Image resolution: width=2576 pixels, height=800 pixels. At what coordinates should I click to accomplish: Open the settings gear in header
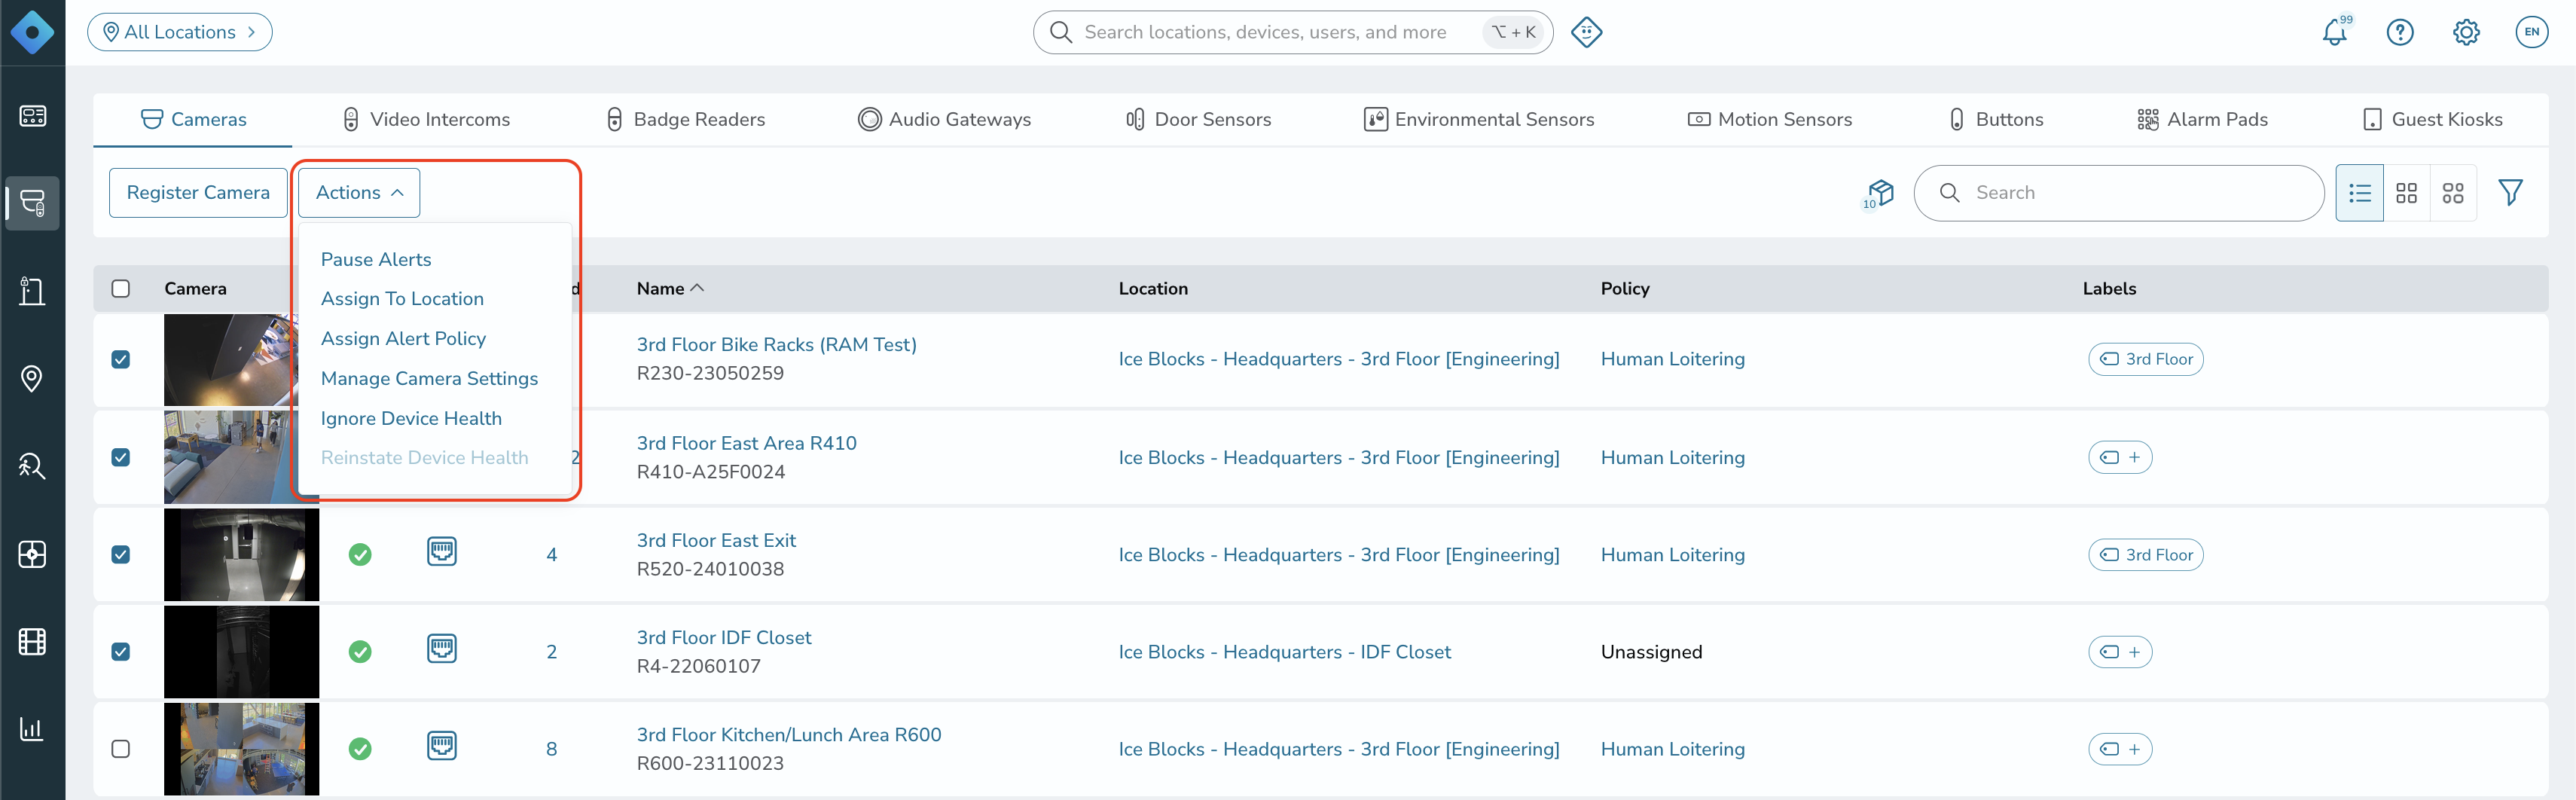point(2466,32)
